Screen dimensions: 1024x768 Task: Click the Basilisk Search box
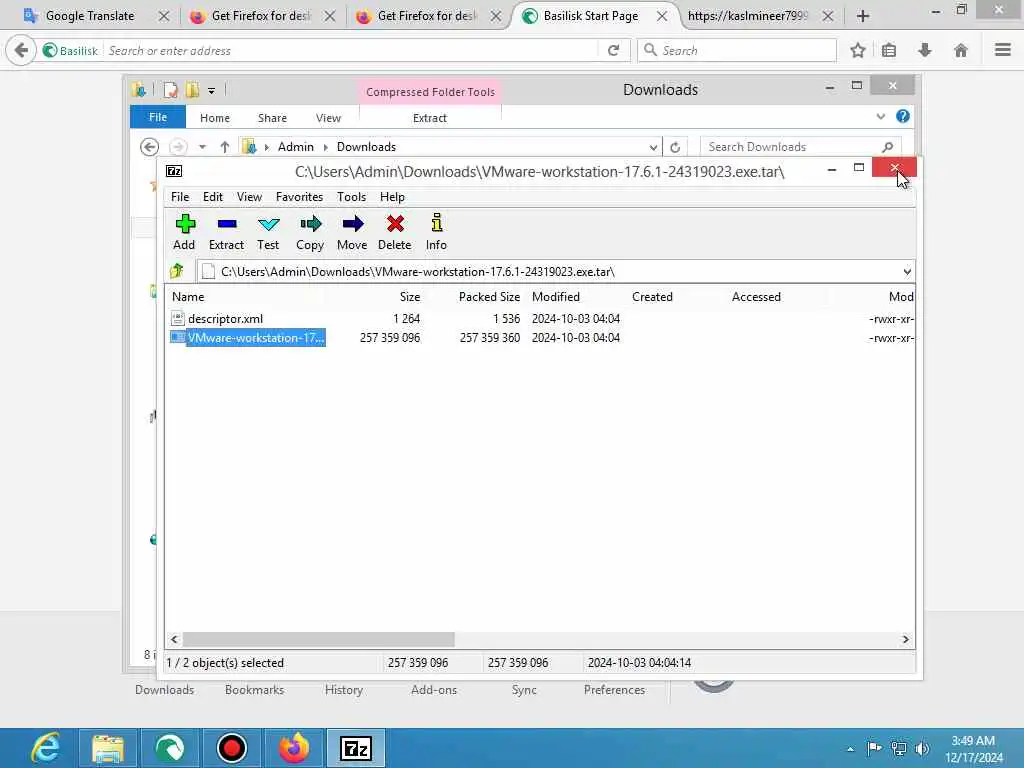[737, 50]
